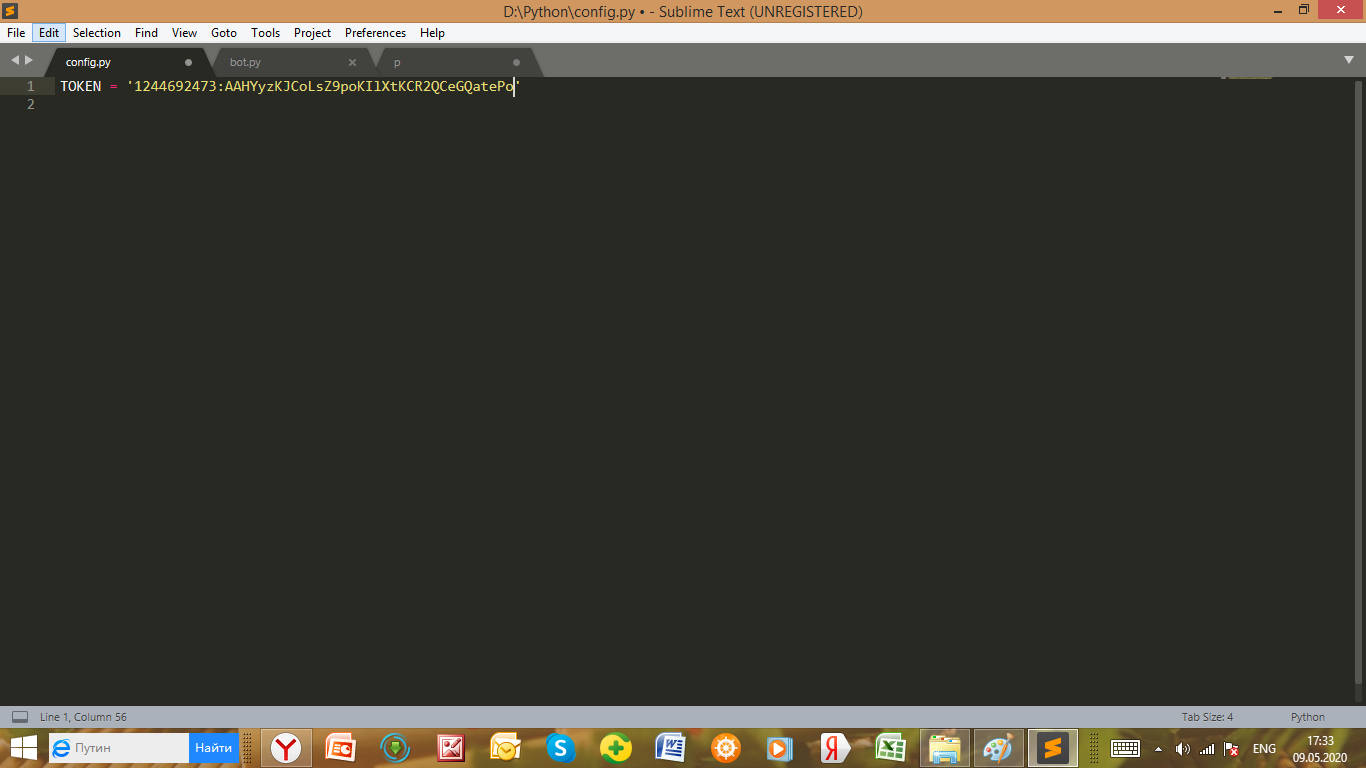Open the red K taskbar icon
The width and height of the screenshot is (1366, 768).
(451, 748)
